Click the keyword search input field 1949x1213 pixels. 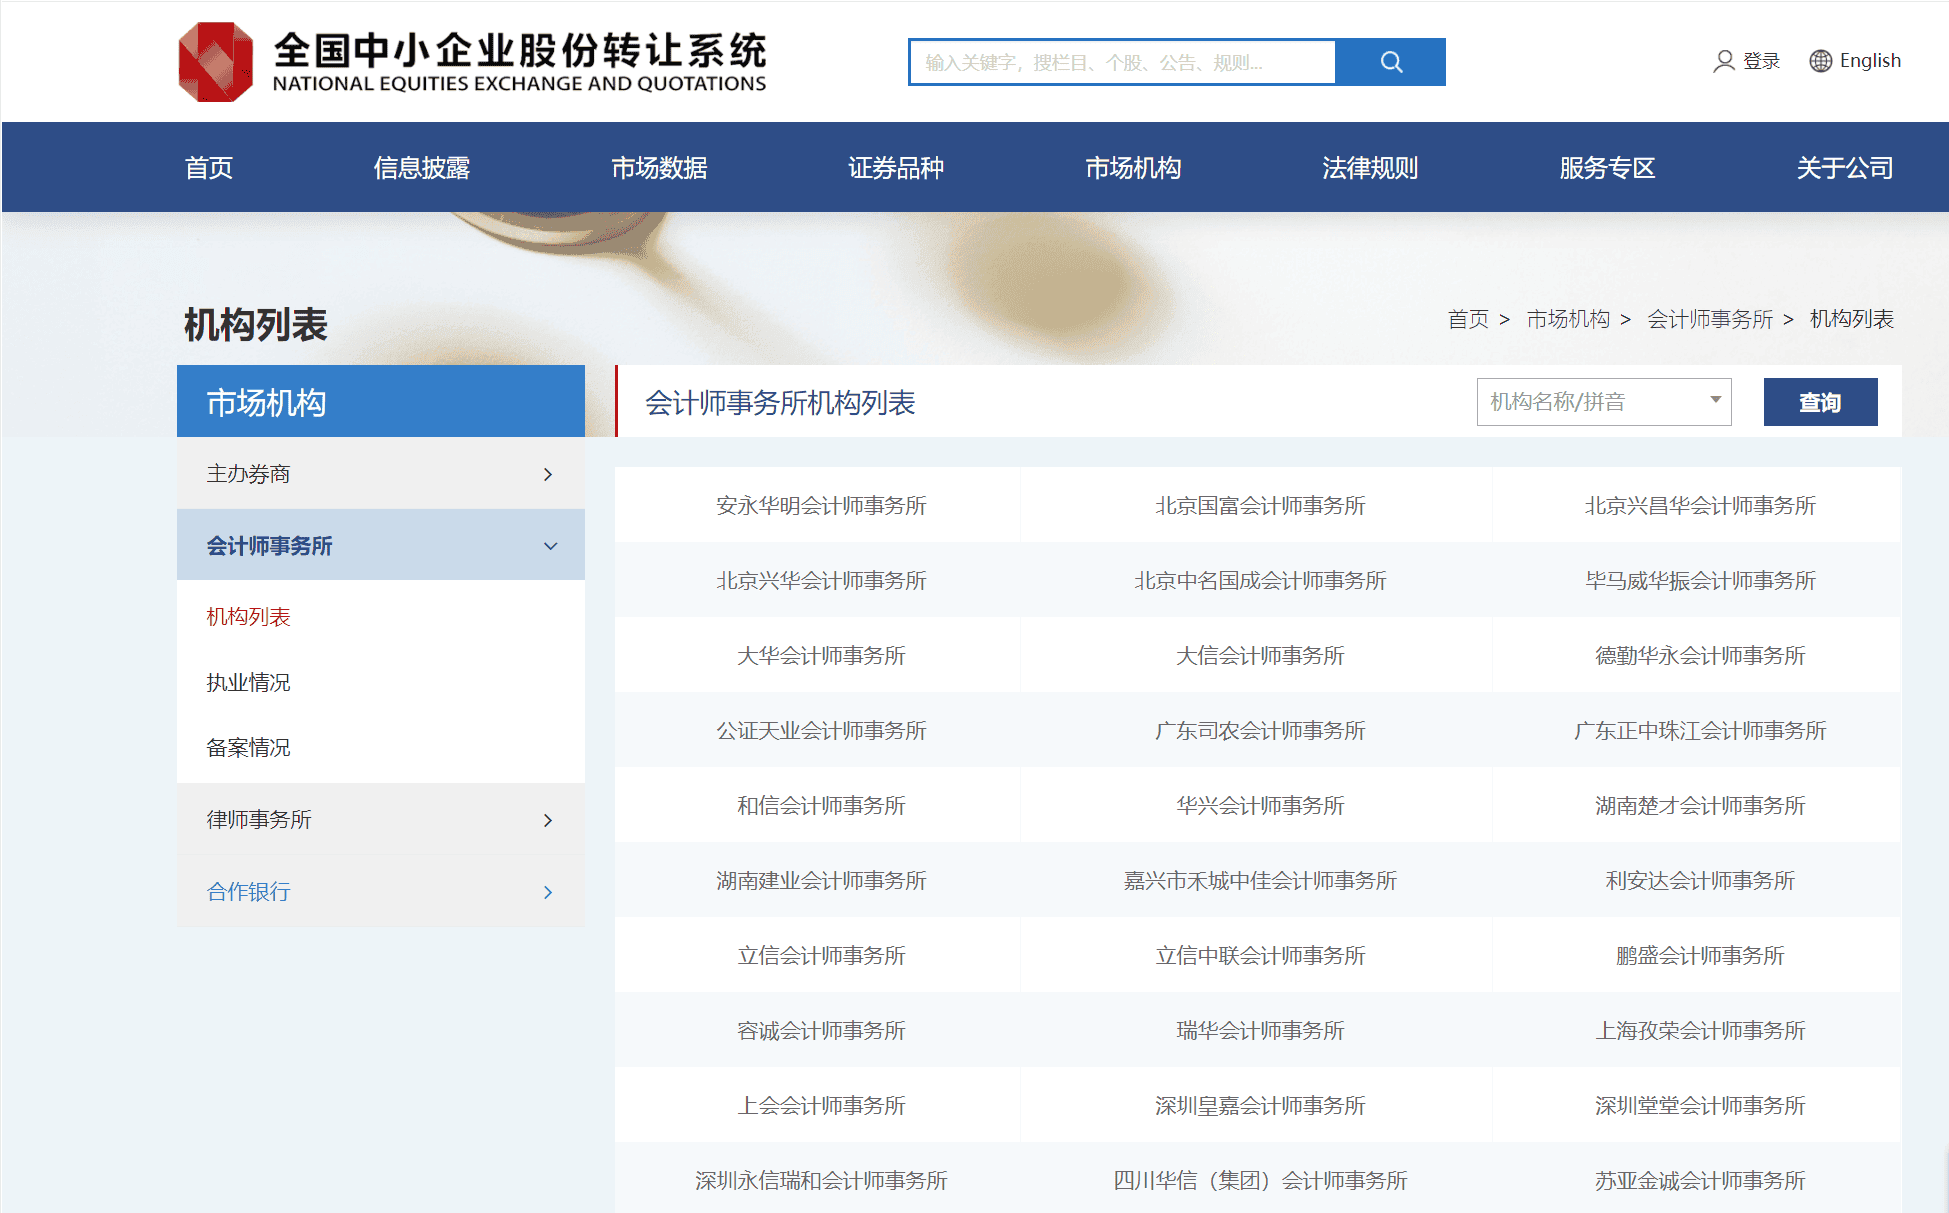click(1120, 61)
